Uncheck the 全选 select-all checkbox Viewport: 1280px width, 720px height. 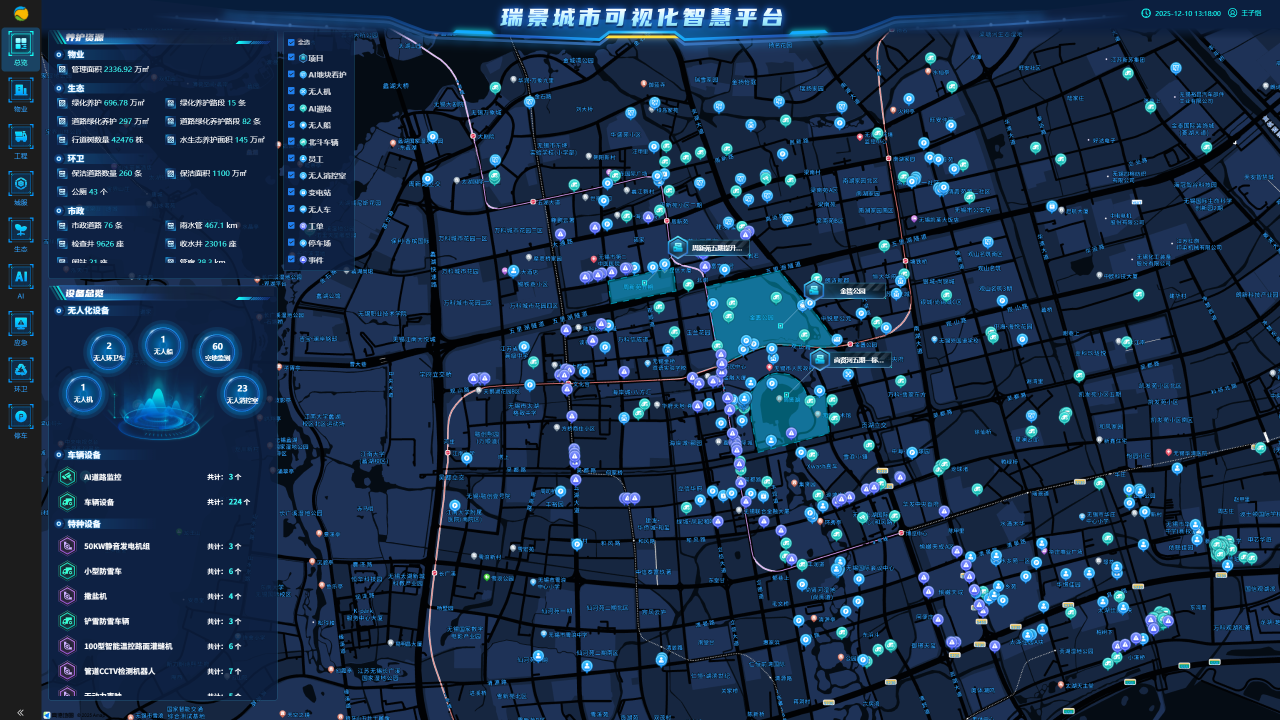coord(291,42)
